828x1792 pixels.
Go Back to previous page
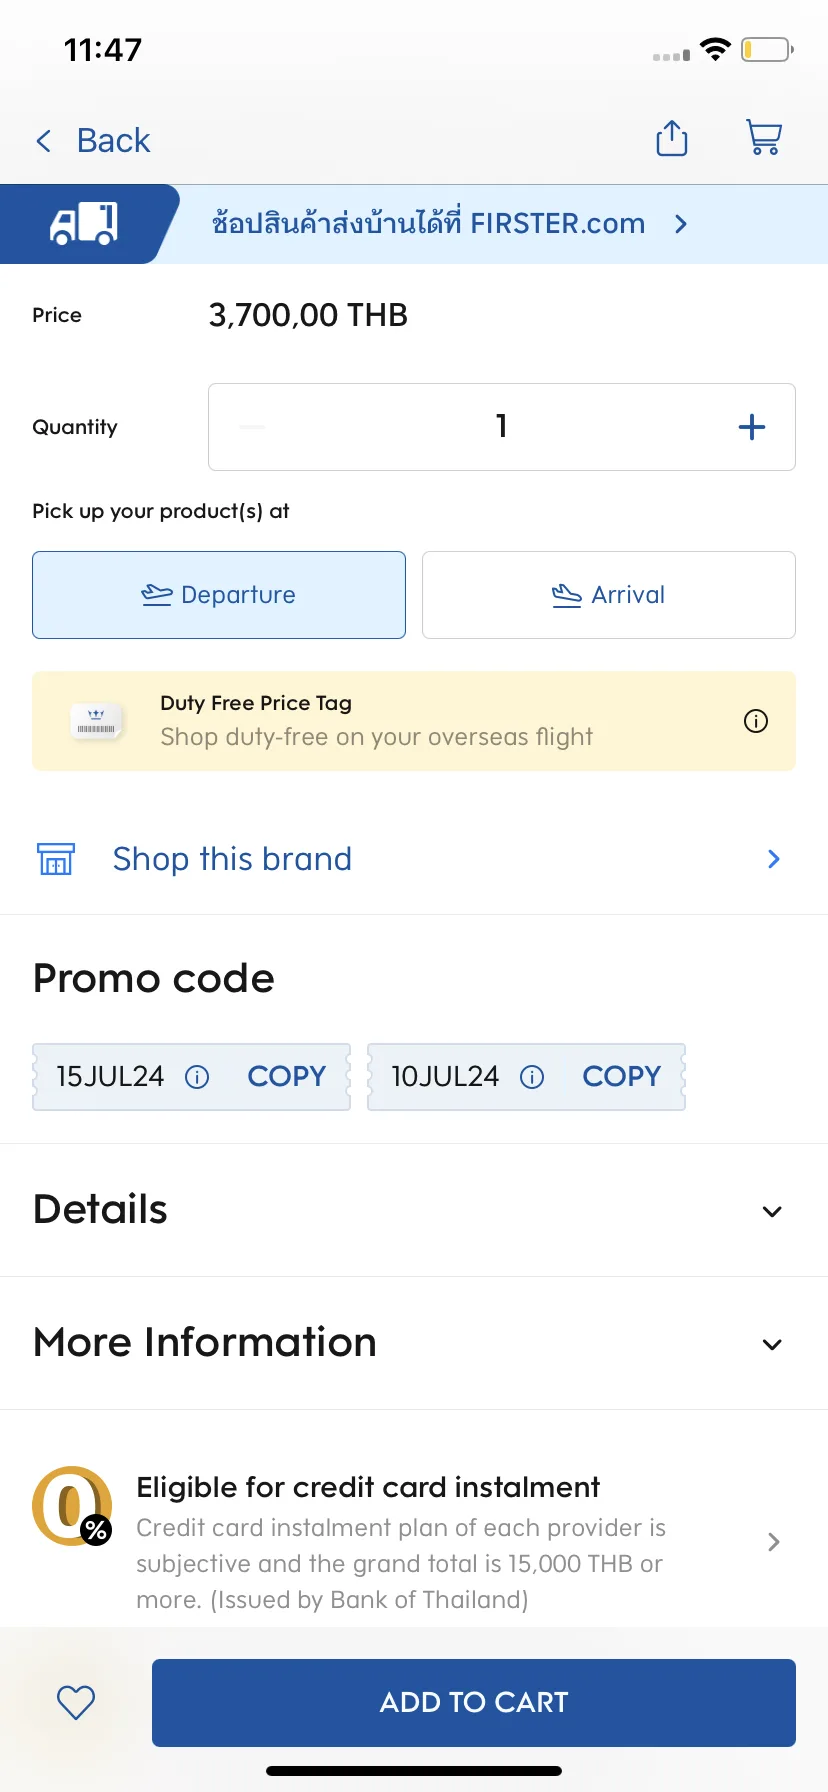93,140
